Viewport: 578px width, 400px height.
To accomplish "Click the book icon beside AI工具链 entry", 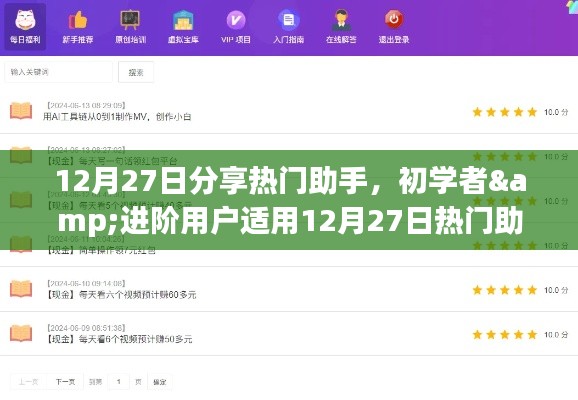I will pos(21,111).
